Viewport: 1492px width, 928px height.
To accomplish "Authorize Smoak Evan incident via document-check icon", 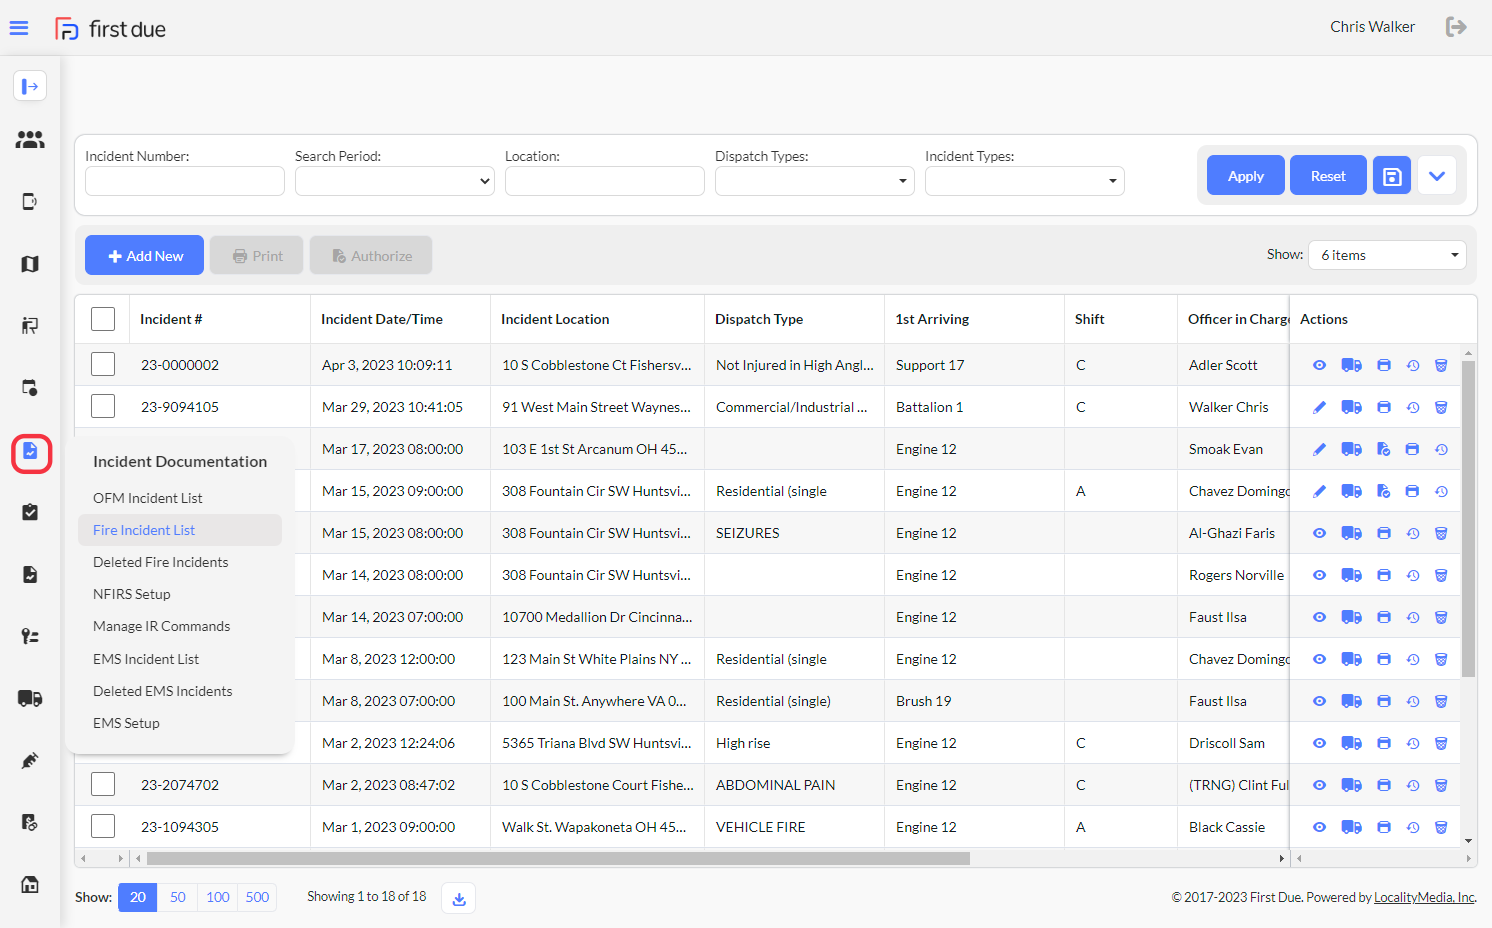I will (1384, 449).
